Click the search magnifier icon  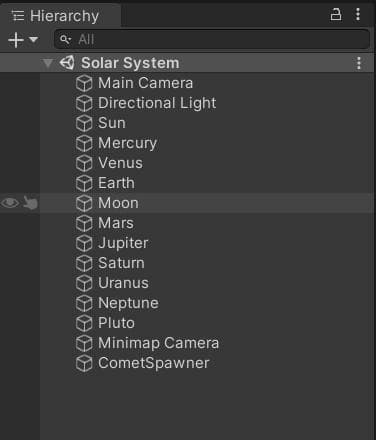[65, 40]
